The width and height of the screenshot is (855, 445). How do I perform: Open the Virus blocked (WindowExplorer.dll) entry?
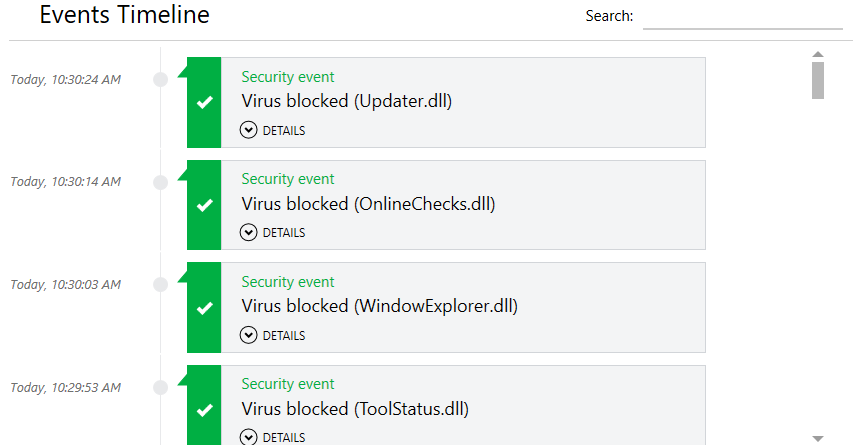(x=379, y=306)
